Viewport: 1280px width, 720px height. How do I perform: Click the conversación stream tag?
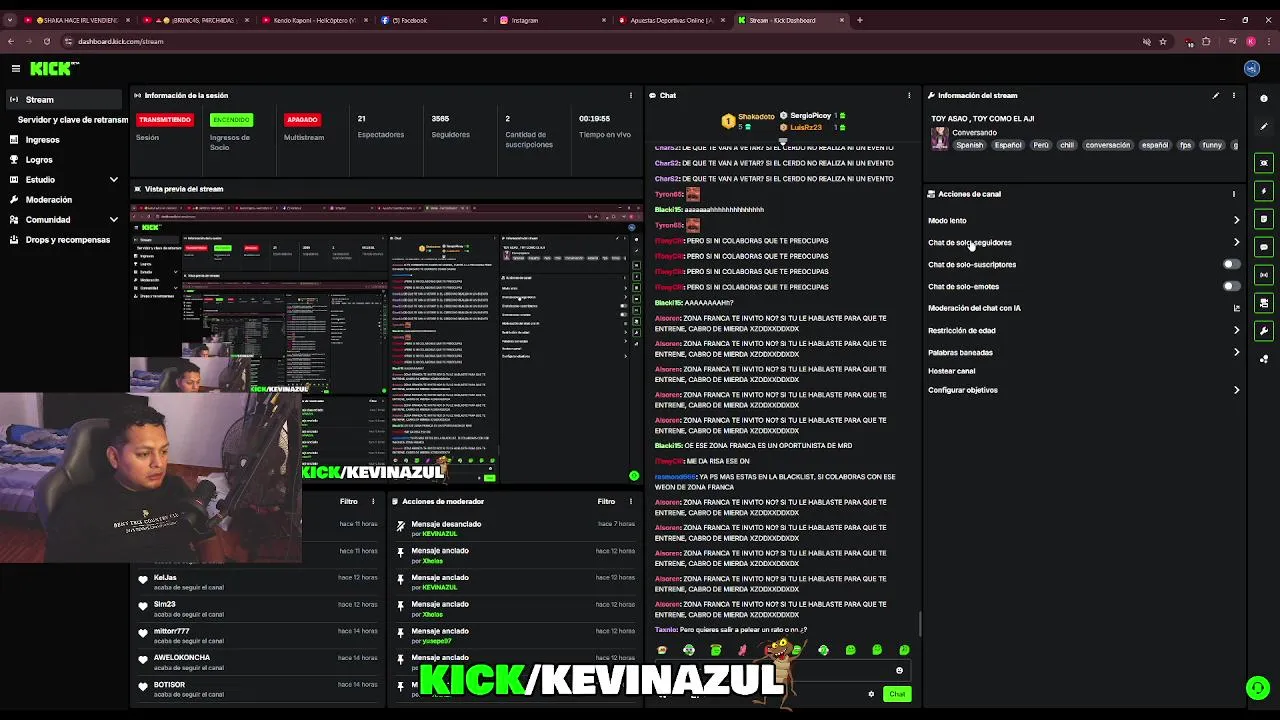click(1107, 145)
